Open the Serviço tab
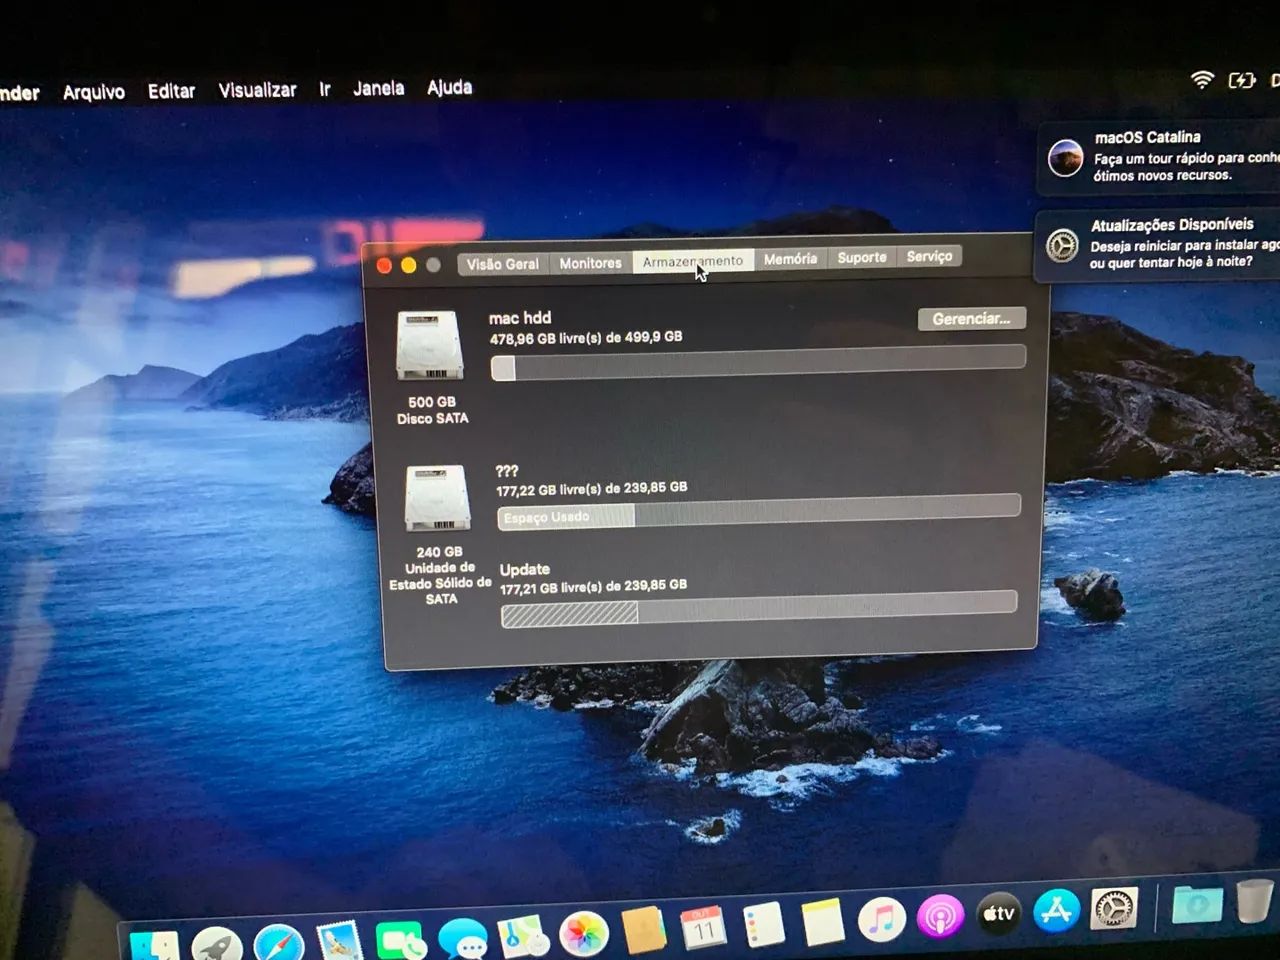 (x=929, y=256)
